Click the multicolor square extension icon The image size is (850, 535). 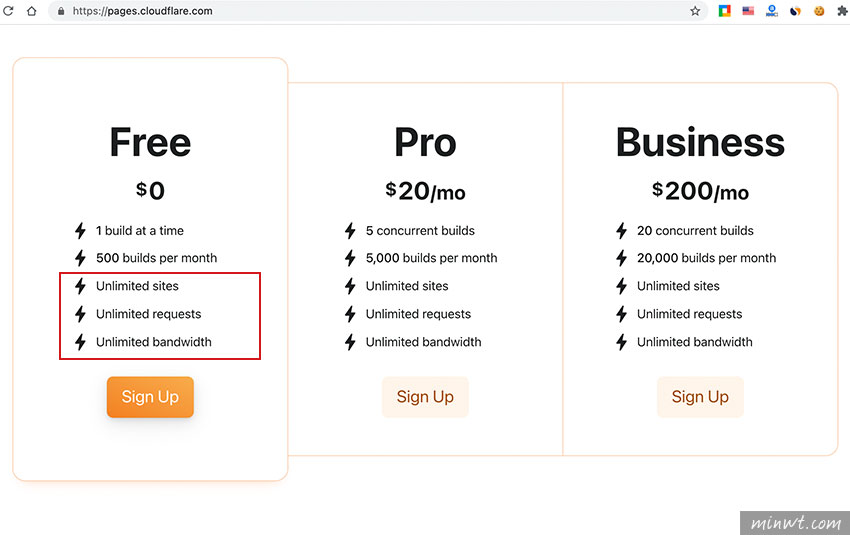pyautogui.click(x=725, y=11)
